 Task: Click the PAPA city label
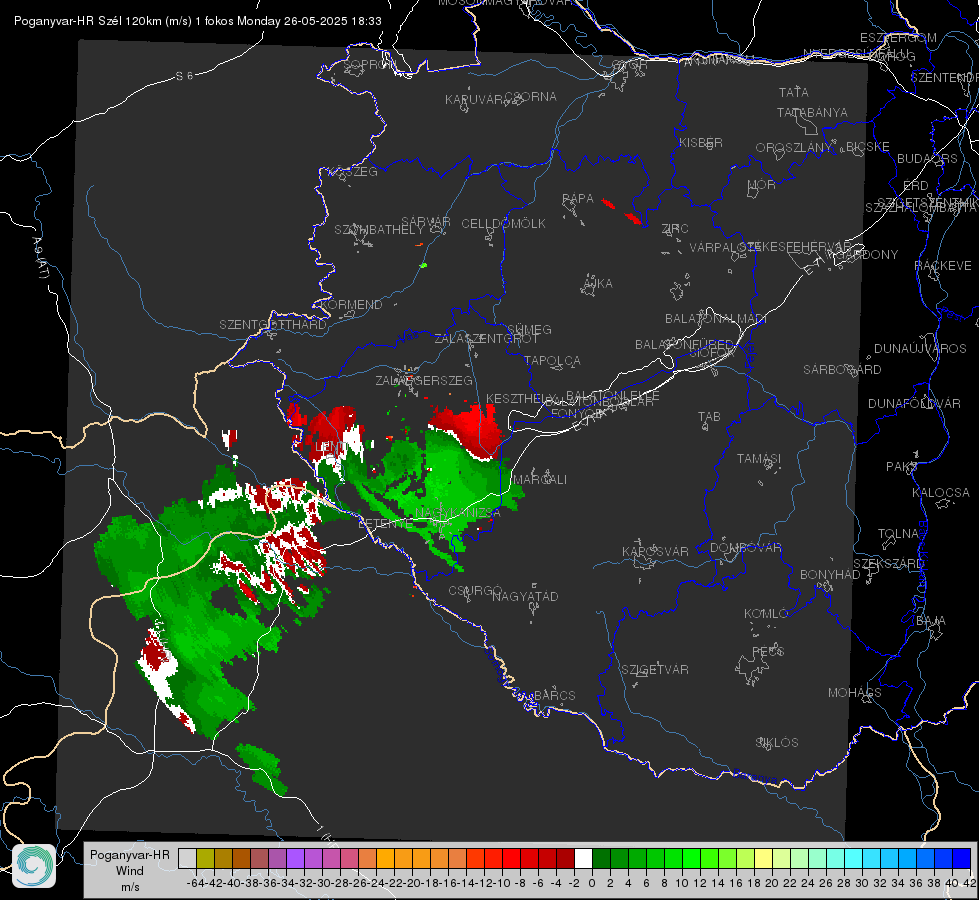point(578,199)
